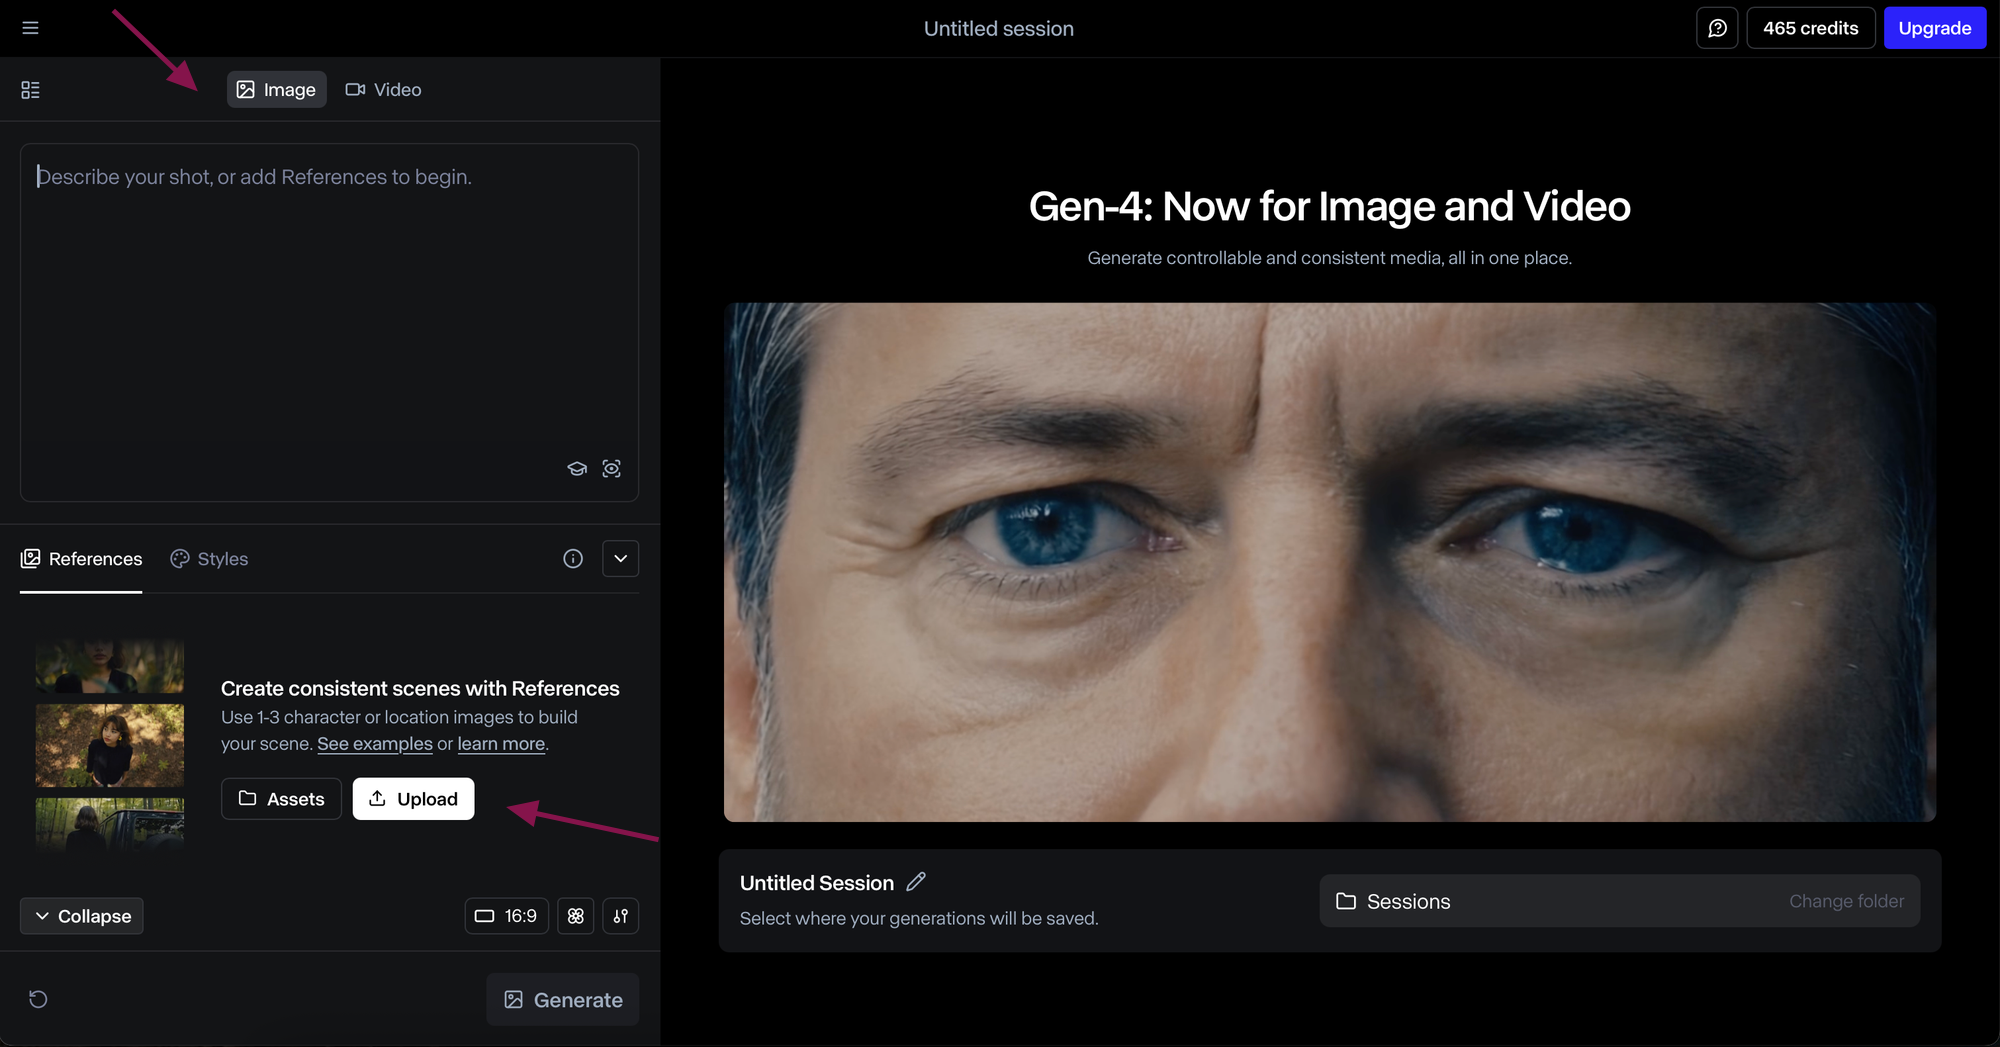Open the prompt learning cap icon

(x=577, y=468)
